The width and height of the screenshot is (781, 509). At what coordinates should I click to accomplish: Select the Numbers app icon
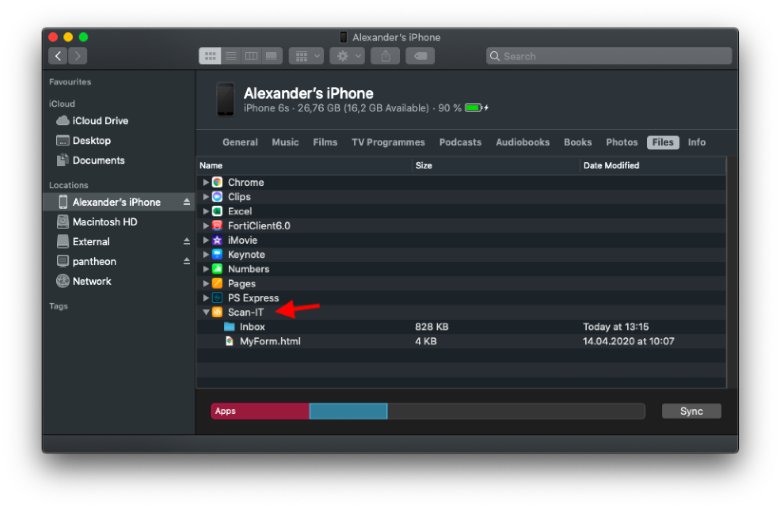tap(217, 269)
